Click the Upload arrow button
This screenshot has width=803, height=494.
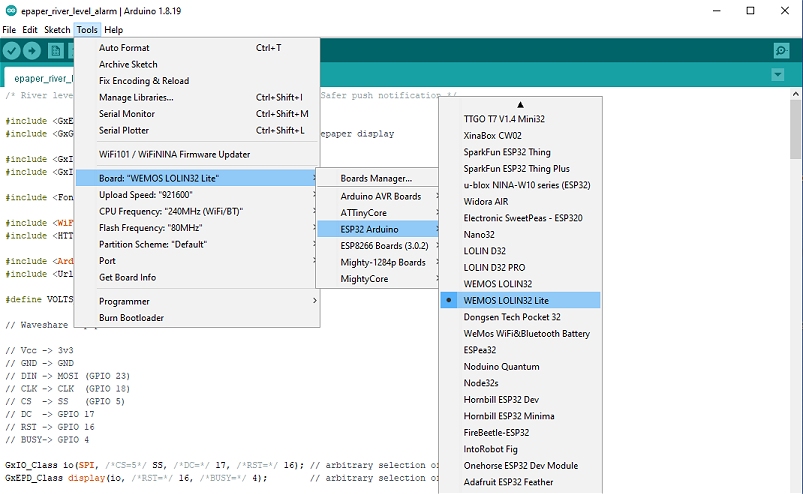[x=34, y=51]
